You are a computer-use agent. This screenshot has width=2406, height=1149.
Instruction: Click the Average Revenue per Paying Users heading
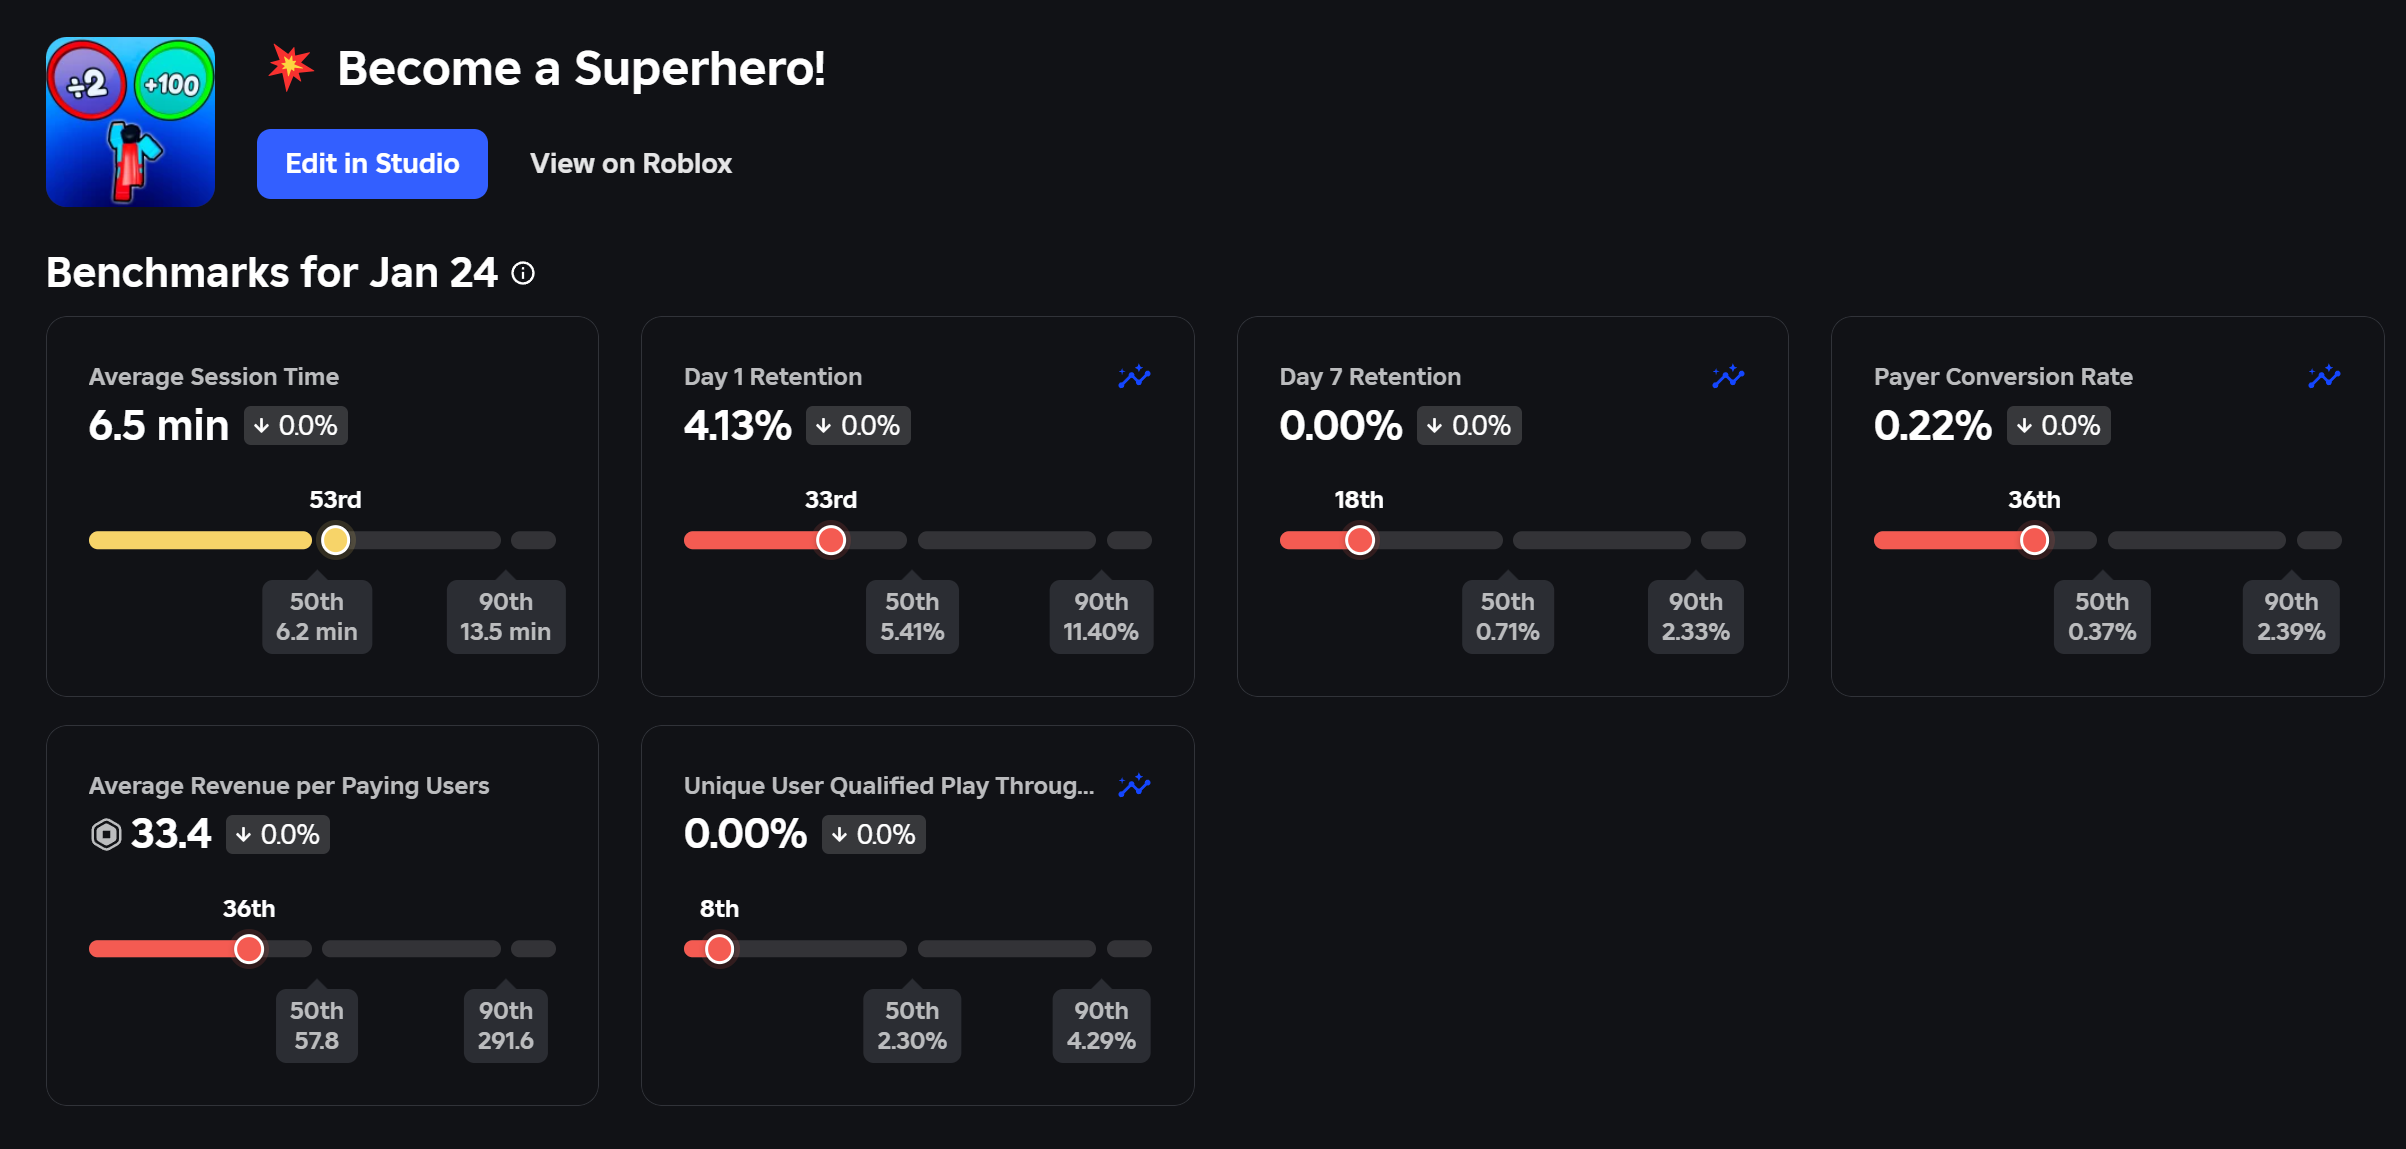289,786
